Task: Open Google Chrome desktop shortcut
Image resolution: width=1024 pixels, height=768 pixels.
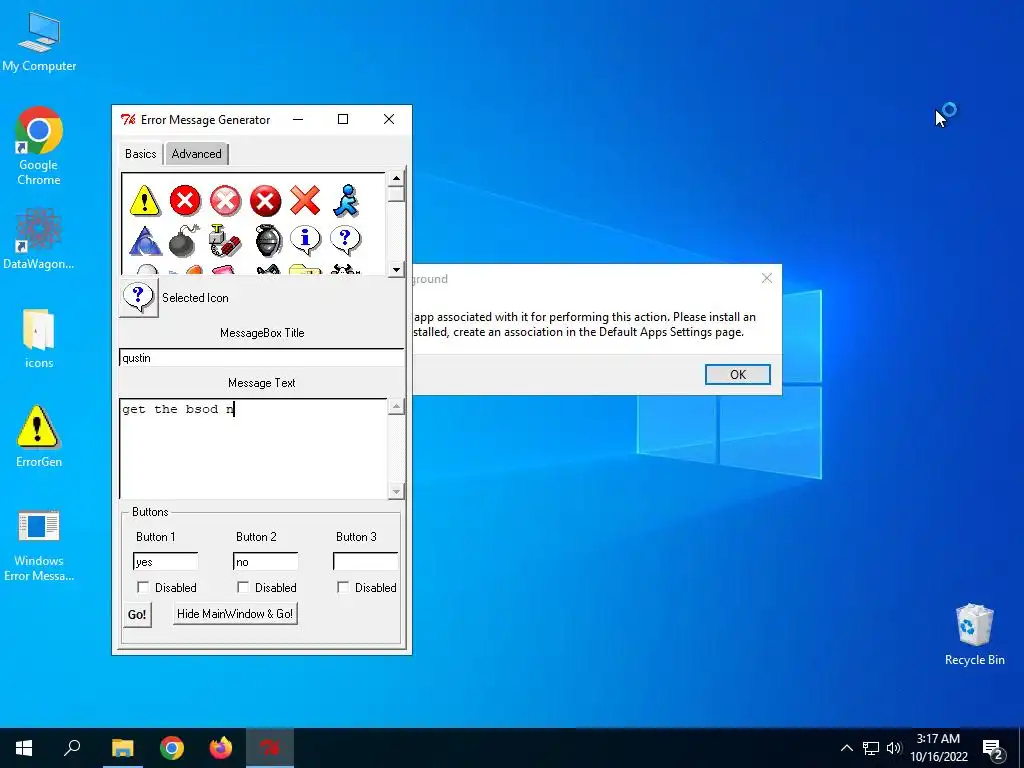Action: pyautogui.click(x=39, y=146)
